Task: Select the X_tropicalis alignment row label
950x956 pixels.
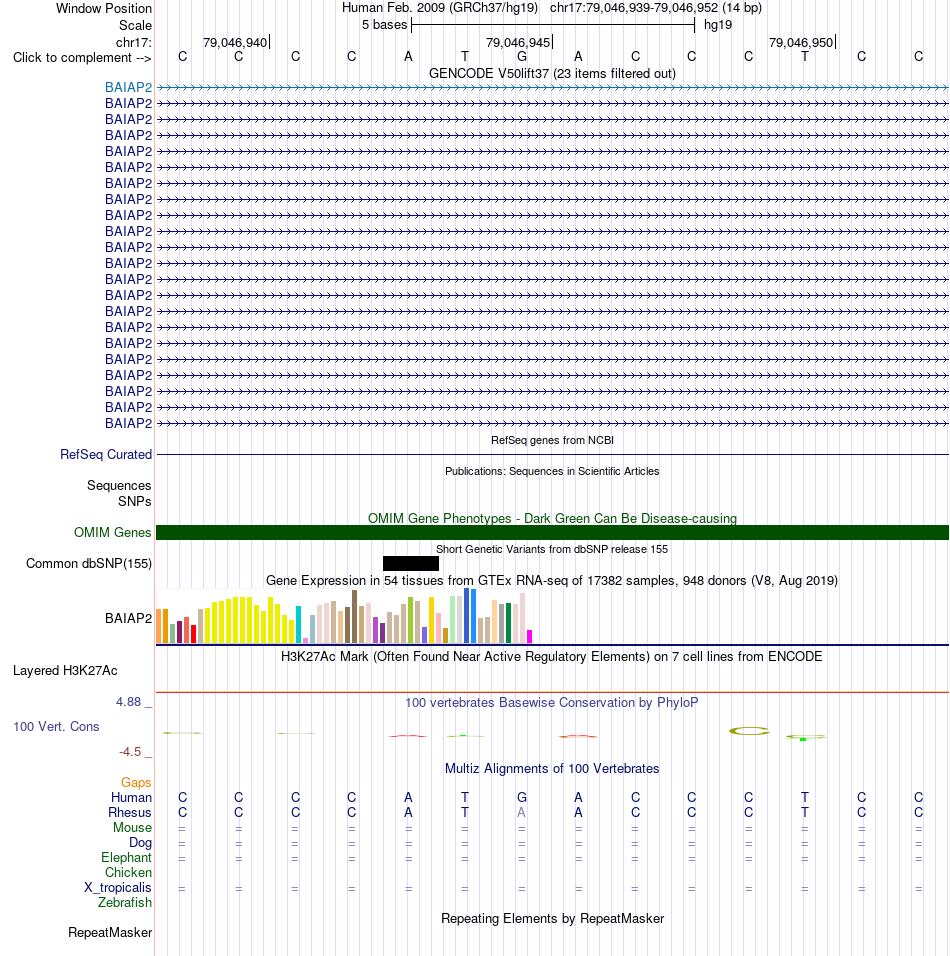Action: coord(118,888)
